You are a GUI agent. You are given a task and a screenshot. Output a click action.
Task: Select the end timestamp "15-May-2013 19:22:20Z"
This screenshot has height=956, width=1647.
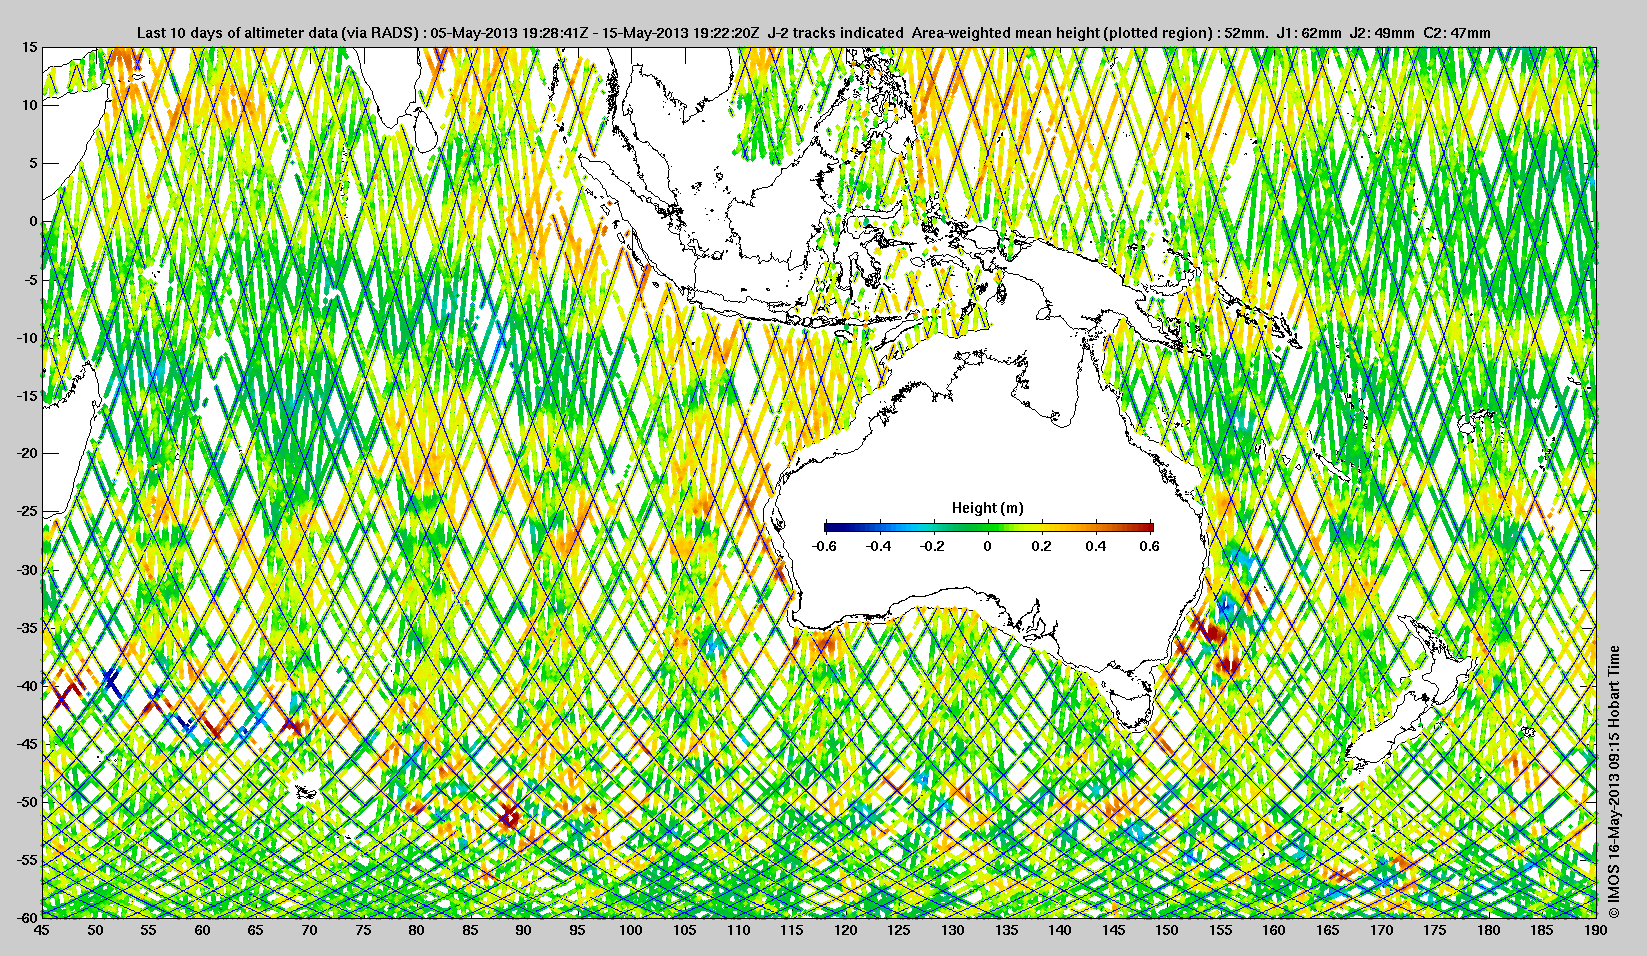click(682, 33)
